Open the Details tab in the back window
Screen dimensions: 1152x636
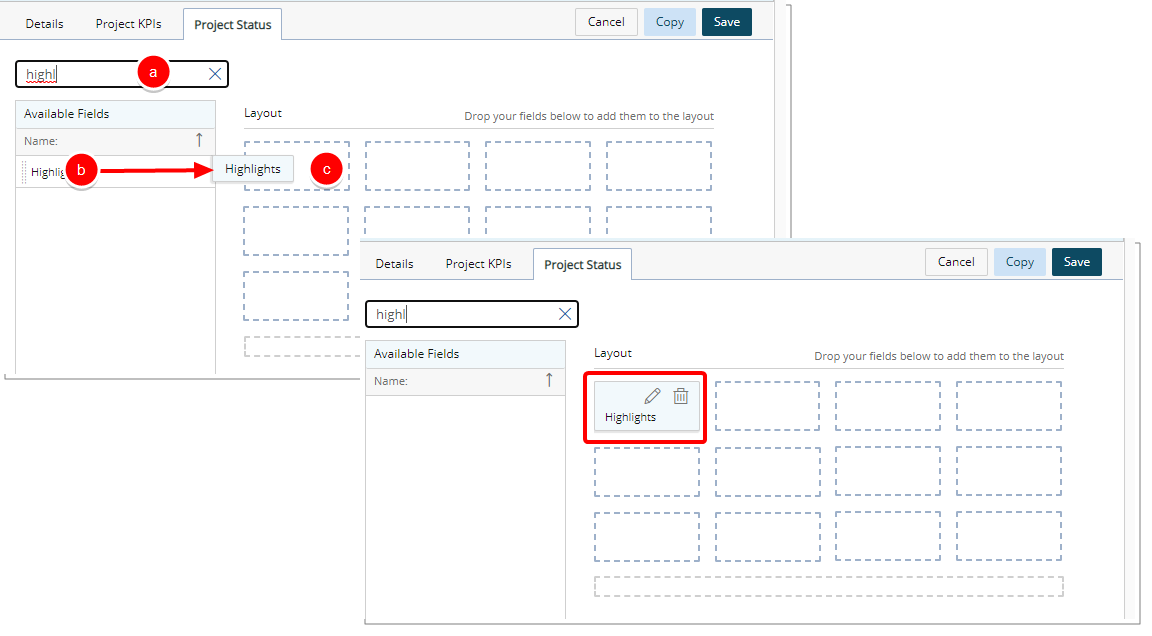click(x=44, y=24)
